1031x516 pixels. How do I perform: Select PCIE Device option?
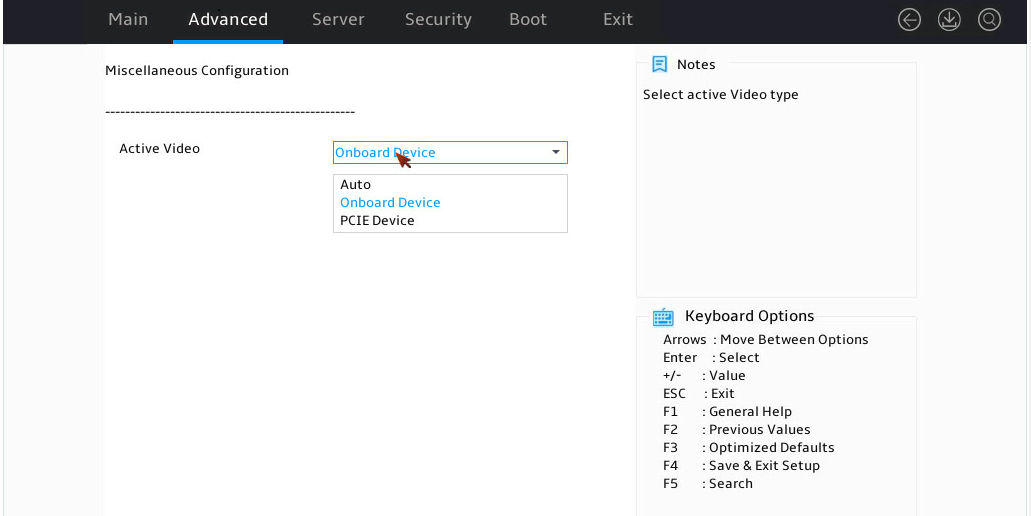(x=377, y=221)
